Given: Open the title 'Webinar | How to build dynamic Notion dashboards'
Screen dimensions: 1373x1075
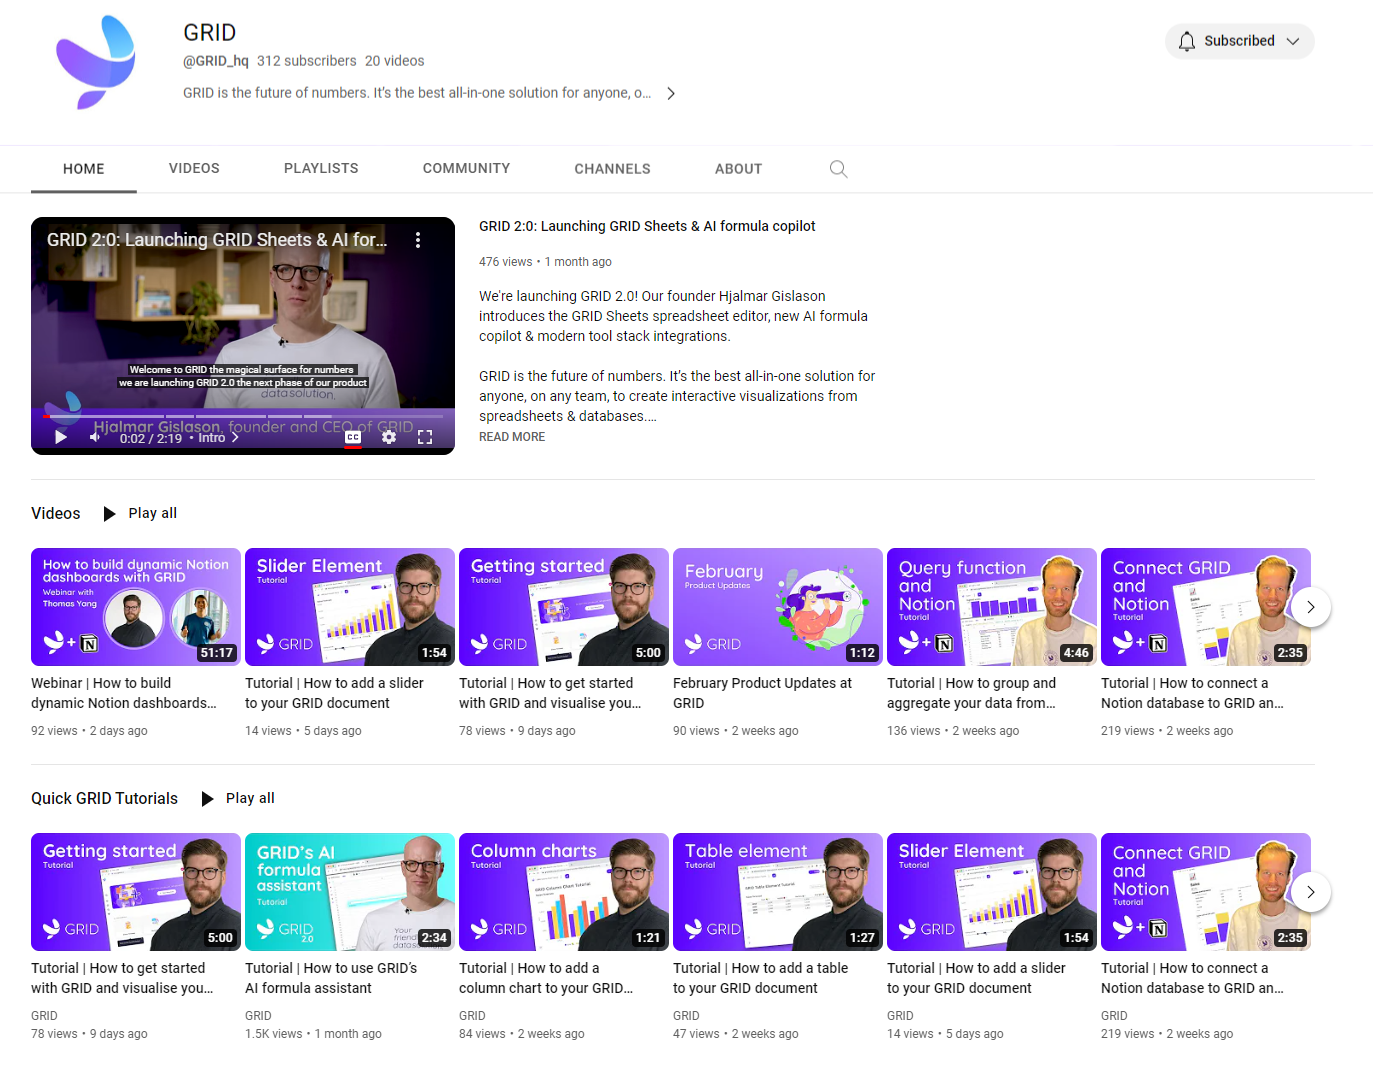Looking at the screenshot, I should 124,693.
